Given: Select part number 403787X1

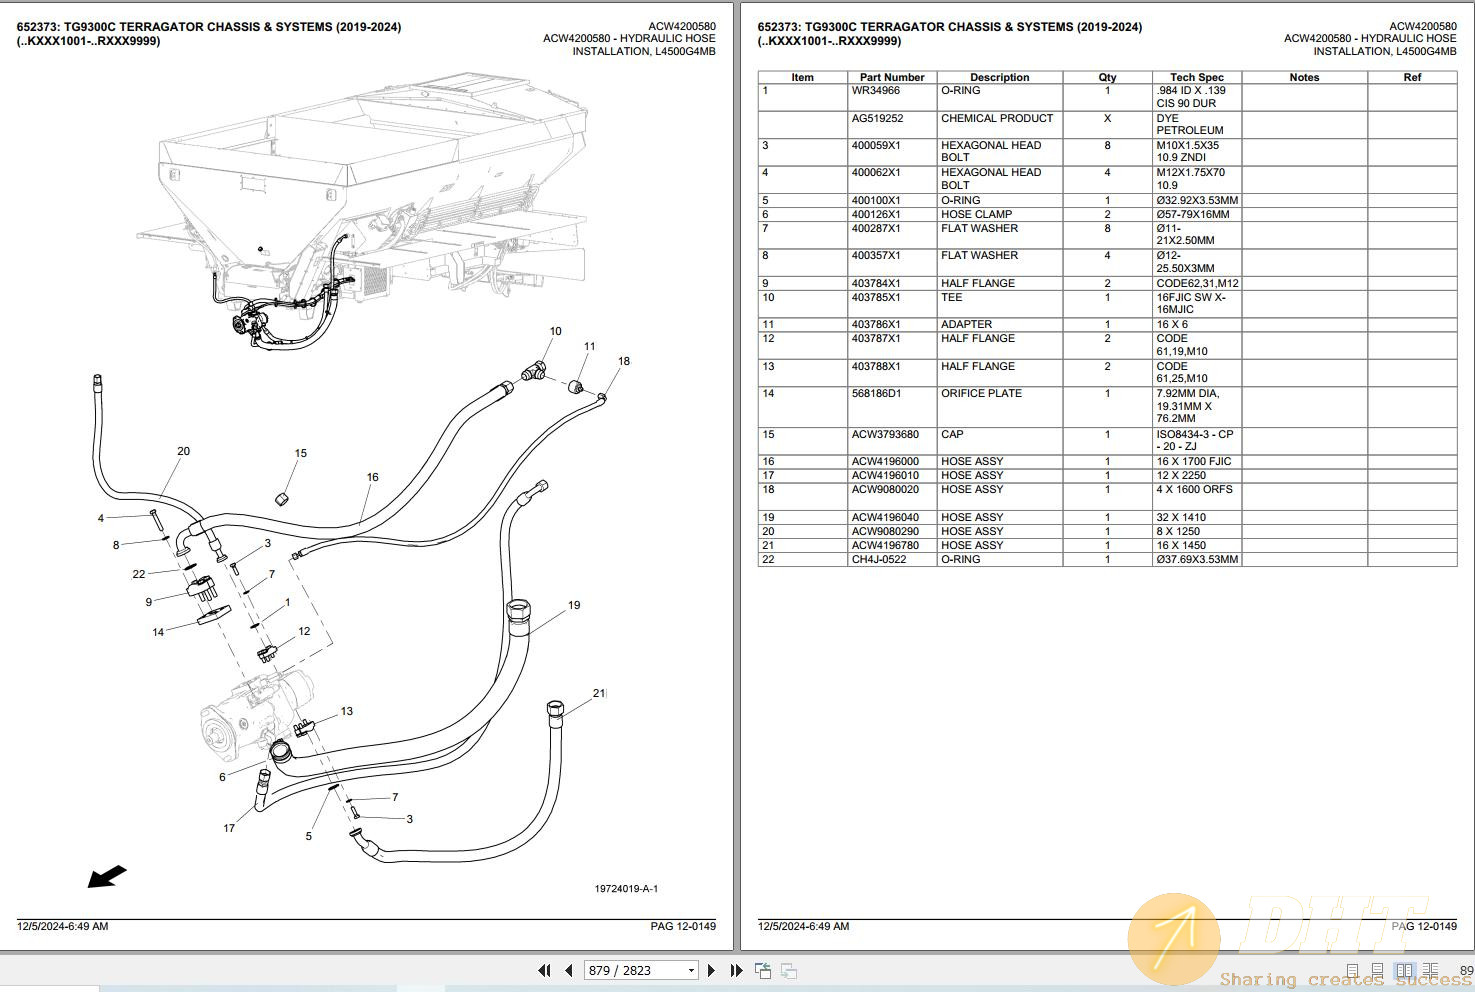Looking at the screenshot, I should point(876,338).
